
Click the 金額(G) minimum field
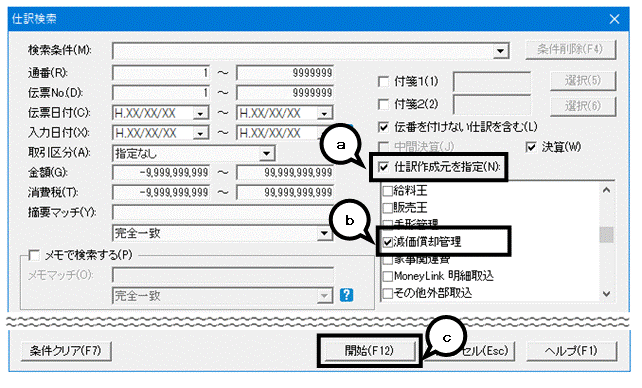[x=161, y=173]
